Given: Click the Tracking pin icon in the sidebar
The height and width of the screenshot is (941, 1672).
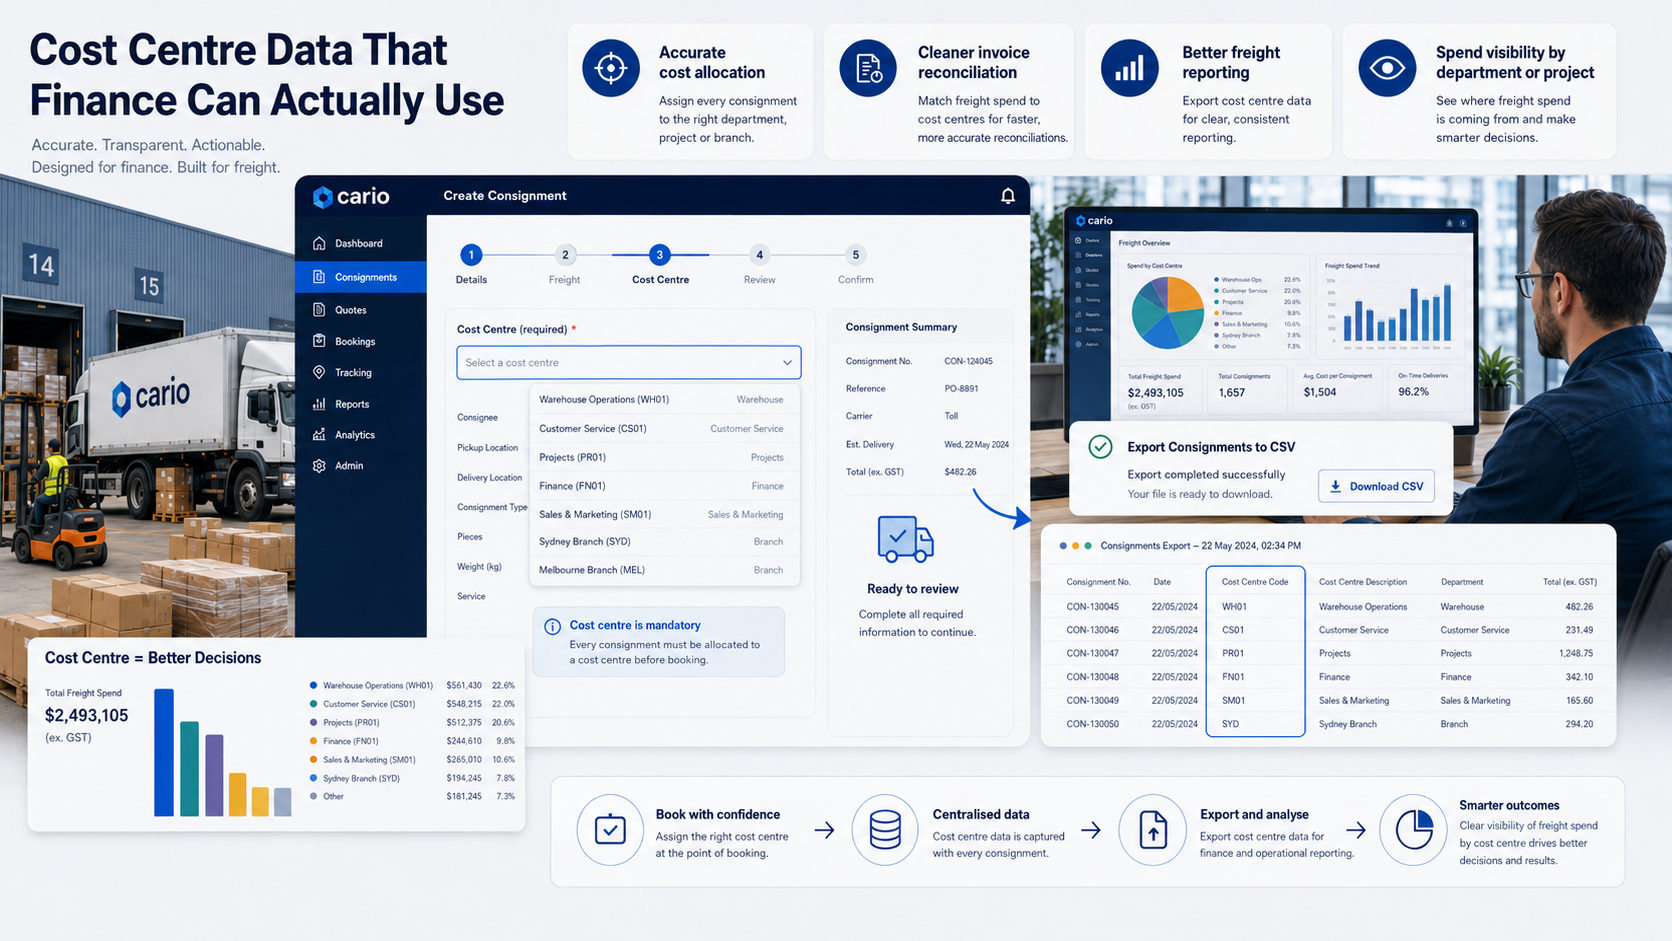Looking at the screenshot, I should pyautogui.click(x=319, y=372).
